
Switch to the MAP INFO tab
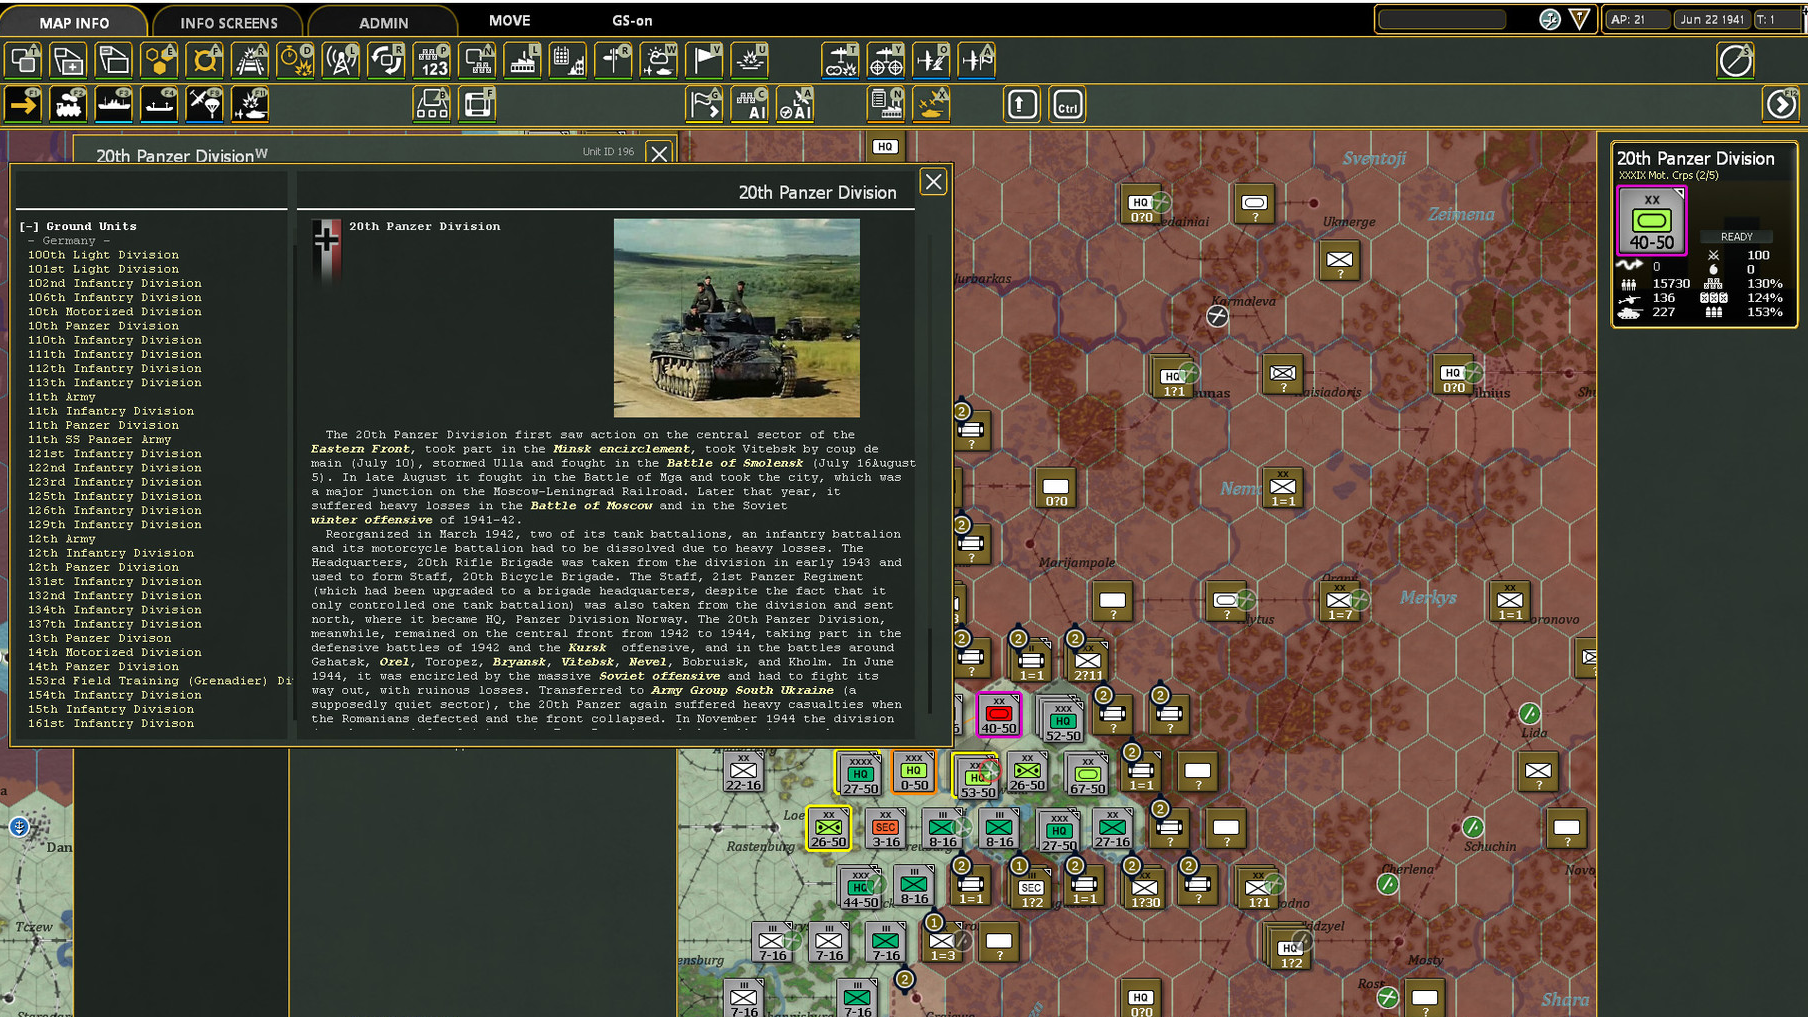74,22
